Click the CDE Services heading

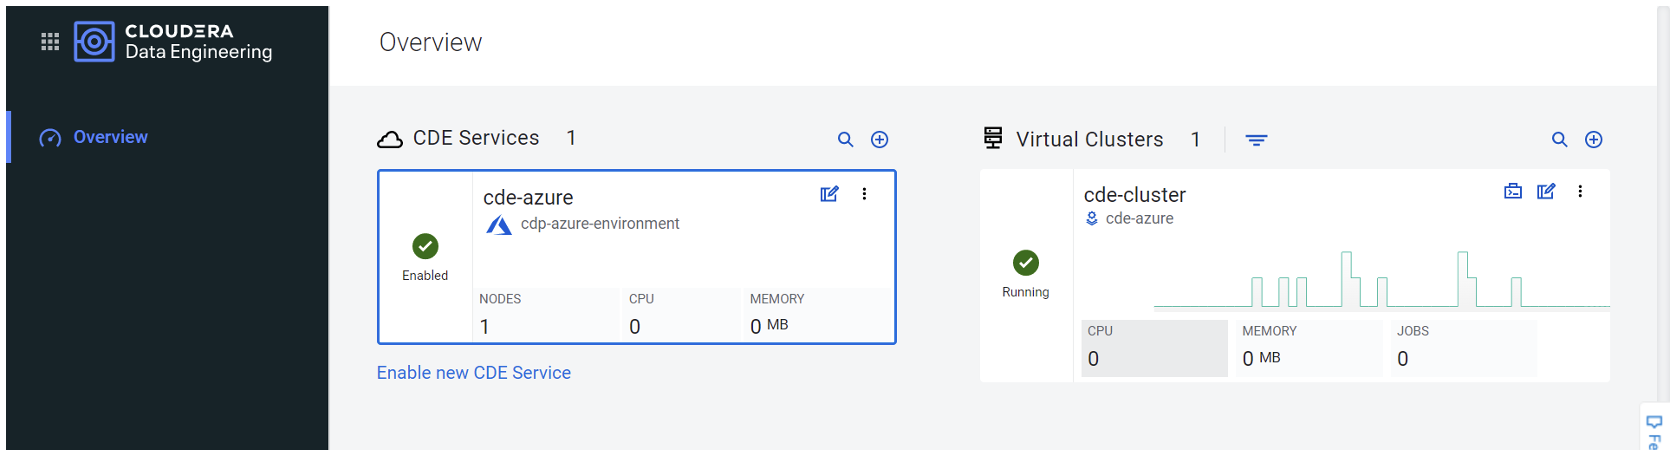click(x=476, y=138)
